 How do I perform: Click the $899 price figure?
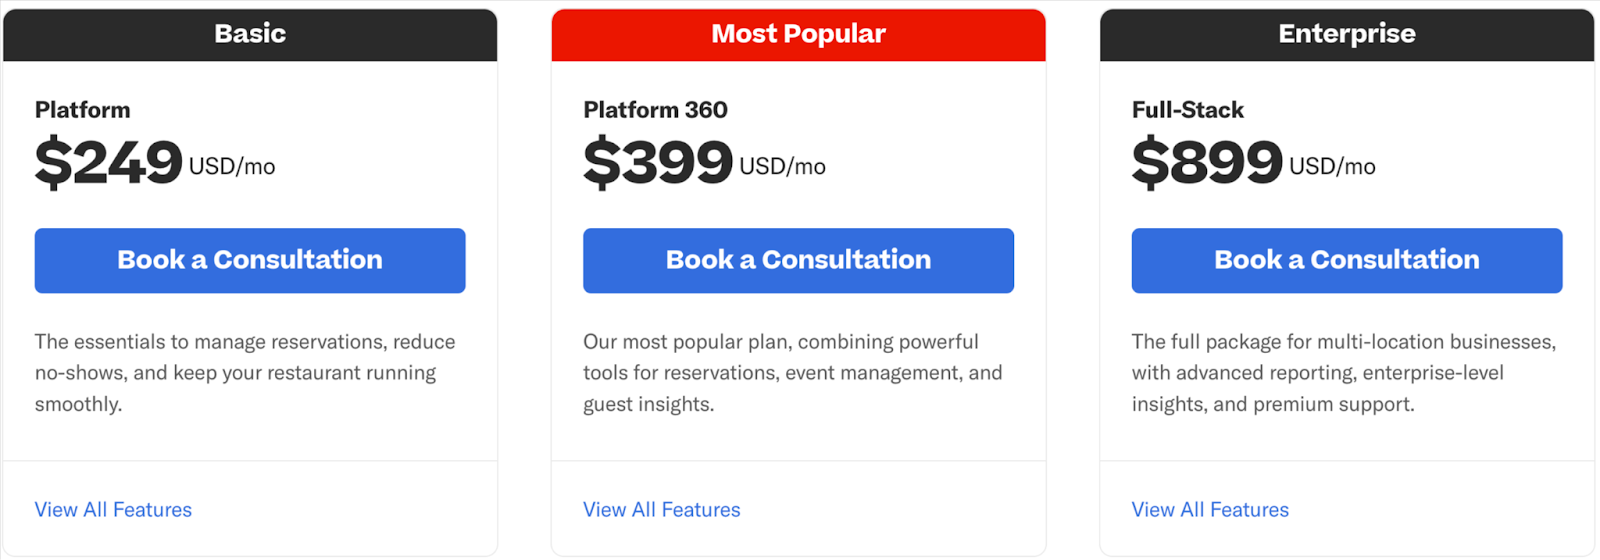point(1207,163)
